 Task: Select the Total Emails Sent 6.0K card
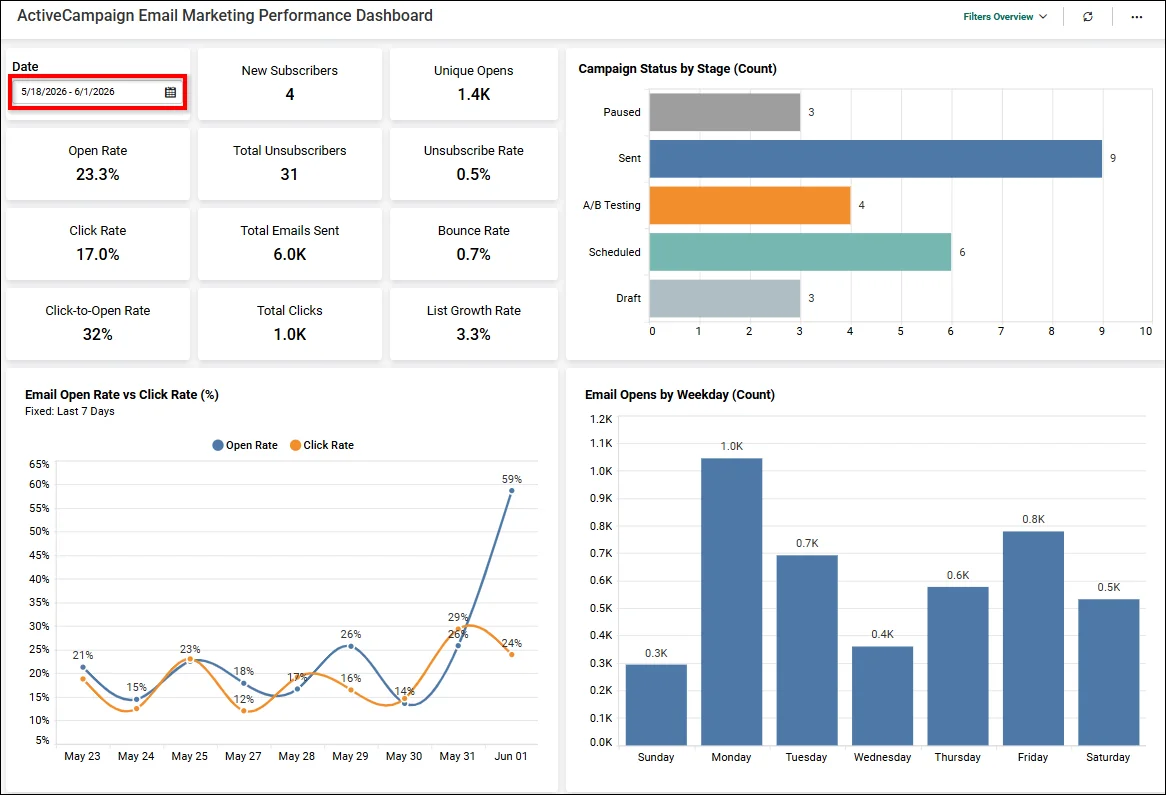pyautogui.click(x=289, y=244)
